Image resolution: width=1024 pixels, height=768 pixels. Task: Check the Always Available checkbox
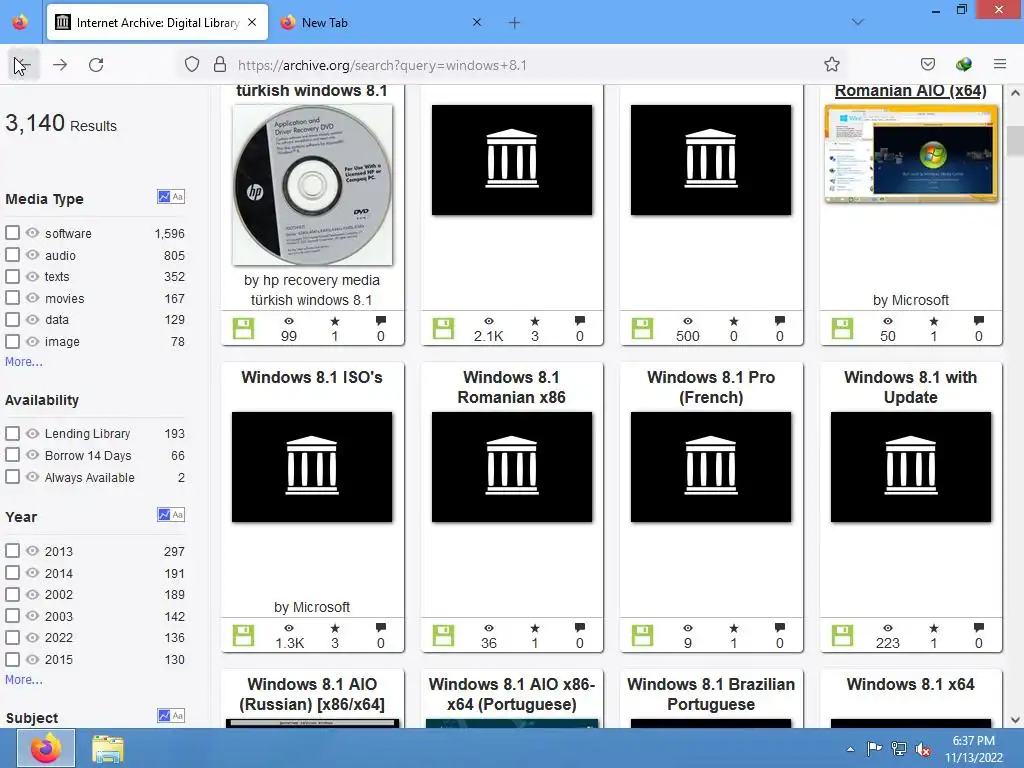(x=12, y=477)
